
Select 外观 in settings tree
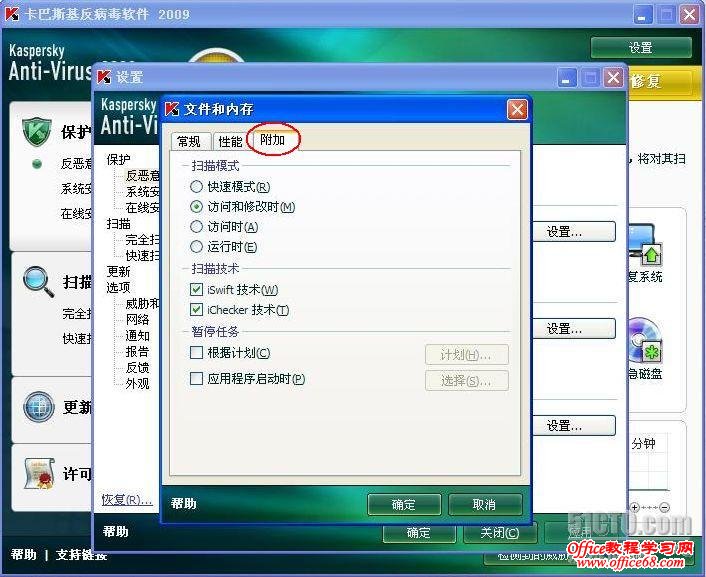pyautogui.click(x=137, y=384)
